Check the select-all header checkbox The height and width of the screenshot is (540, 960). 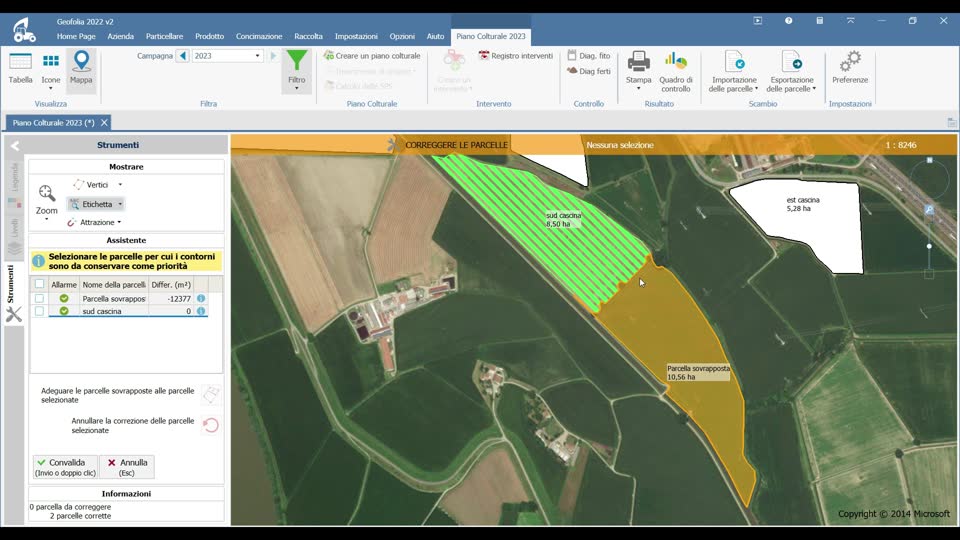click(39, 284)
